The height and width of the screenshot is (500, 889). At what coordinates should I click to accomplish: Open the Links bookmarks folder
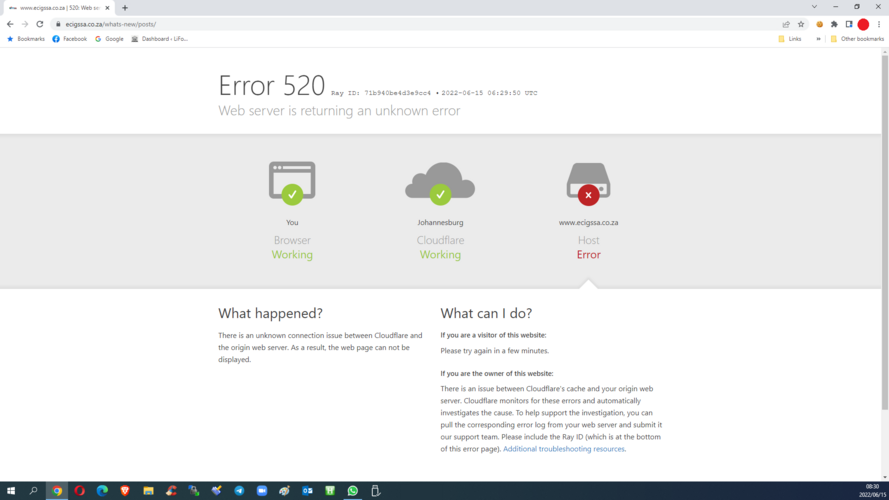coord(790,39)
